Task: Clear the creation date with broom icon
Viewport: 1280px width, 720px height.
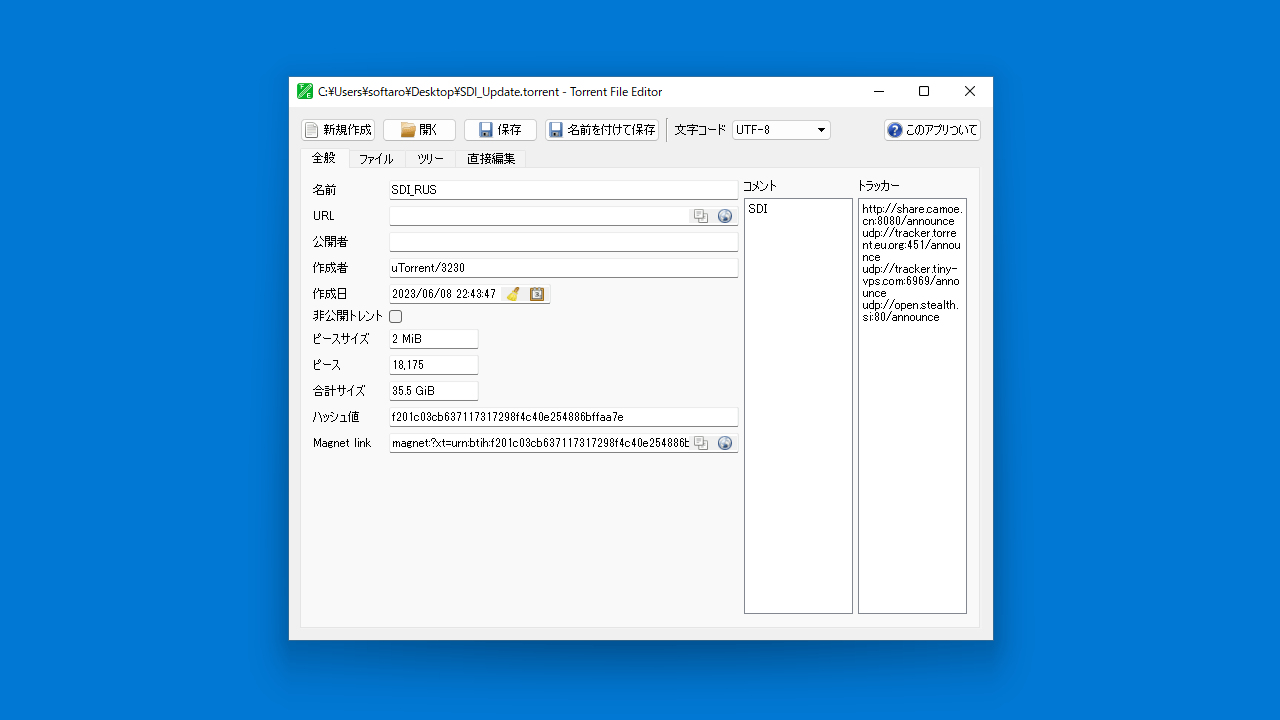Action: 513,294
